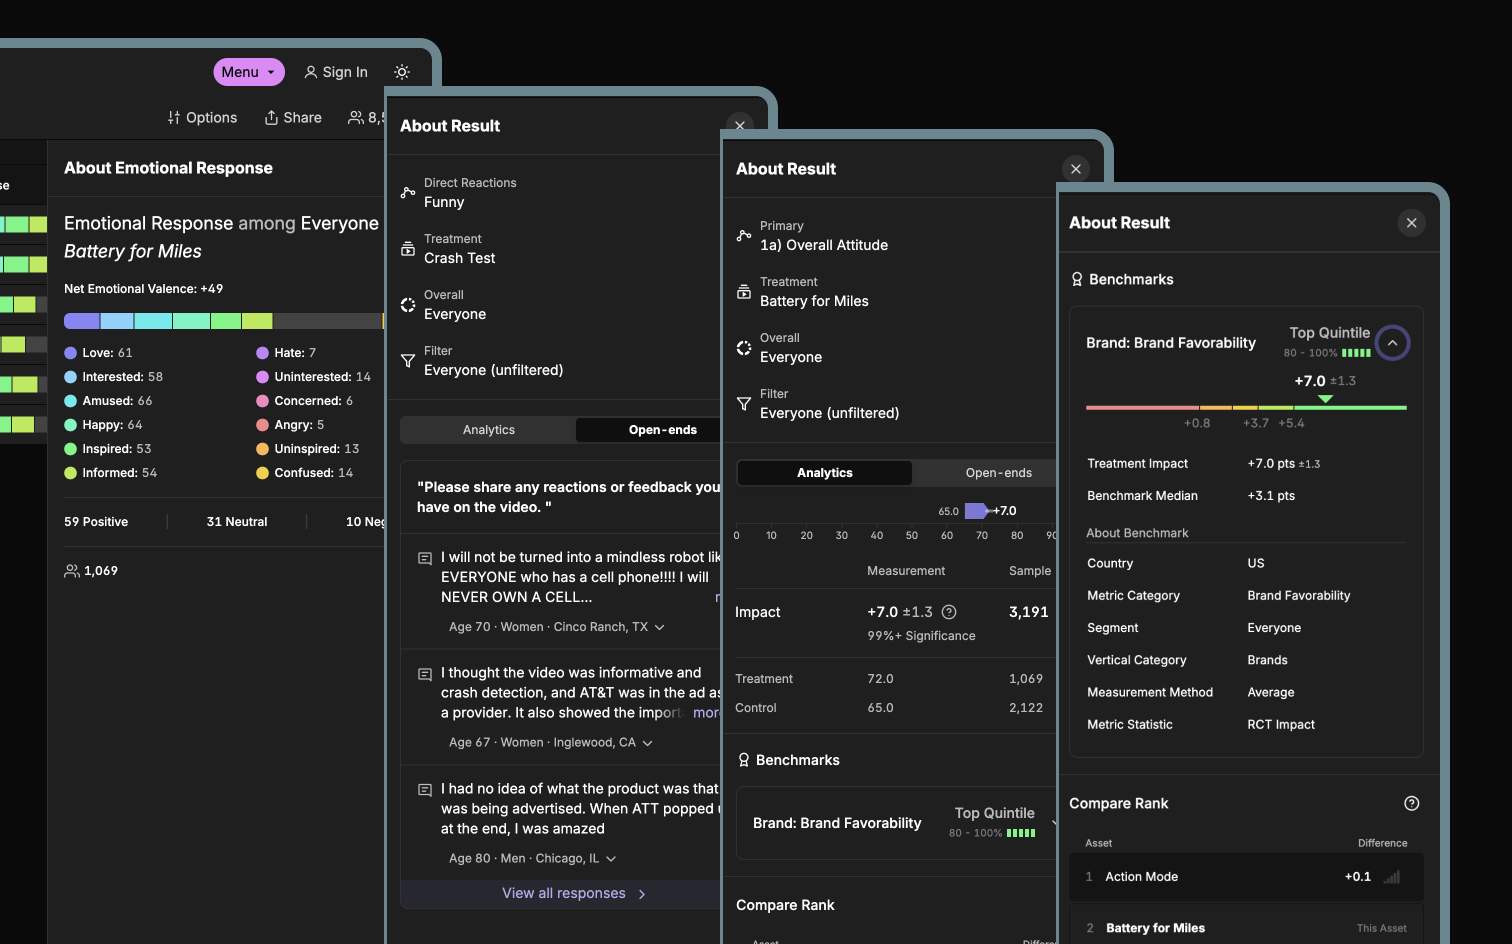Expand details for Age 70 Cinco Ranch respondent
Screen dimensions: 1512x944
pyautogui.click(x=659, y=627)
